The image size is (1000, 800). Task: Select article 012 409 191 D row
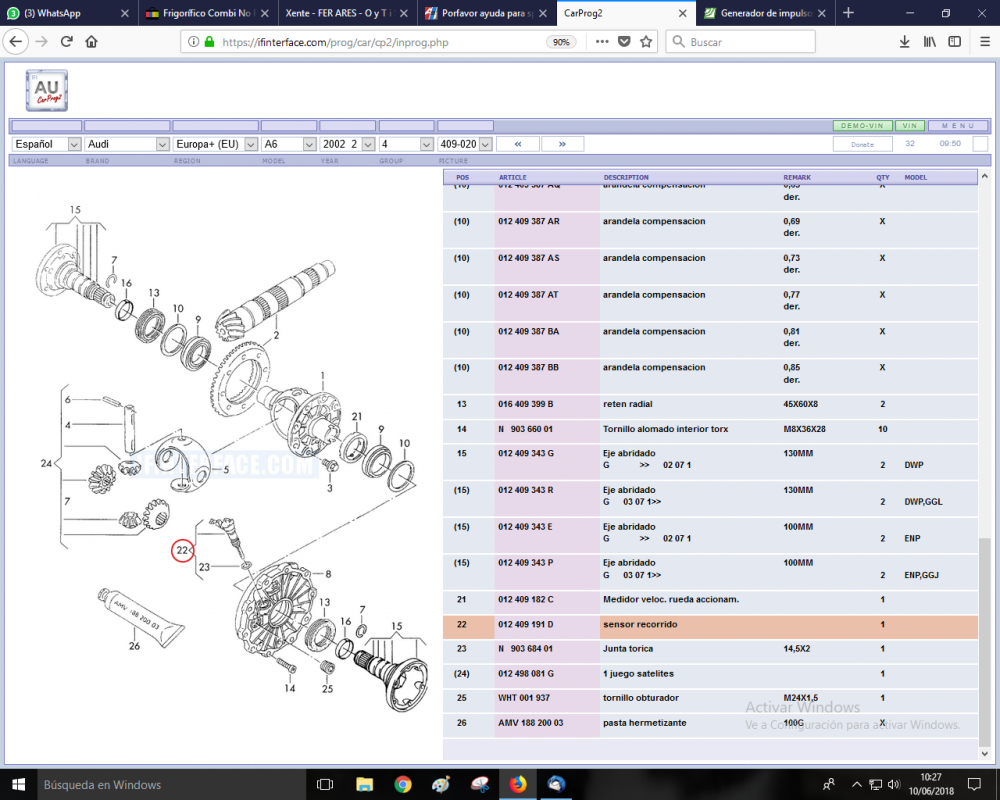click(x=710, y=625)
